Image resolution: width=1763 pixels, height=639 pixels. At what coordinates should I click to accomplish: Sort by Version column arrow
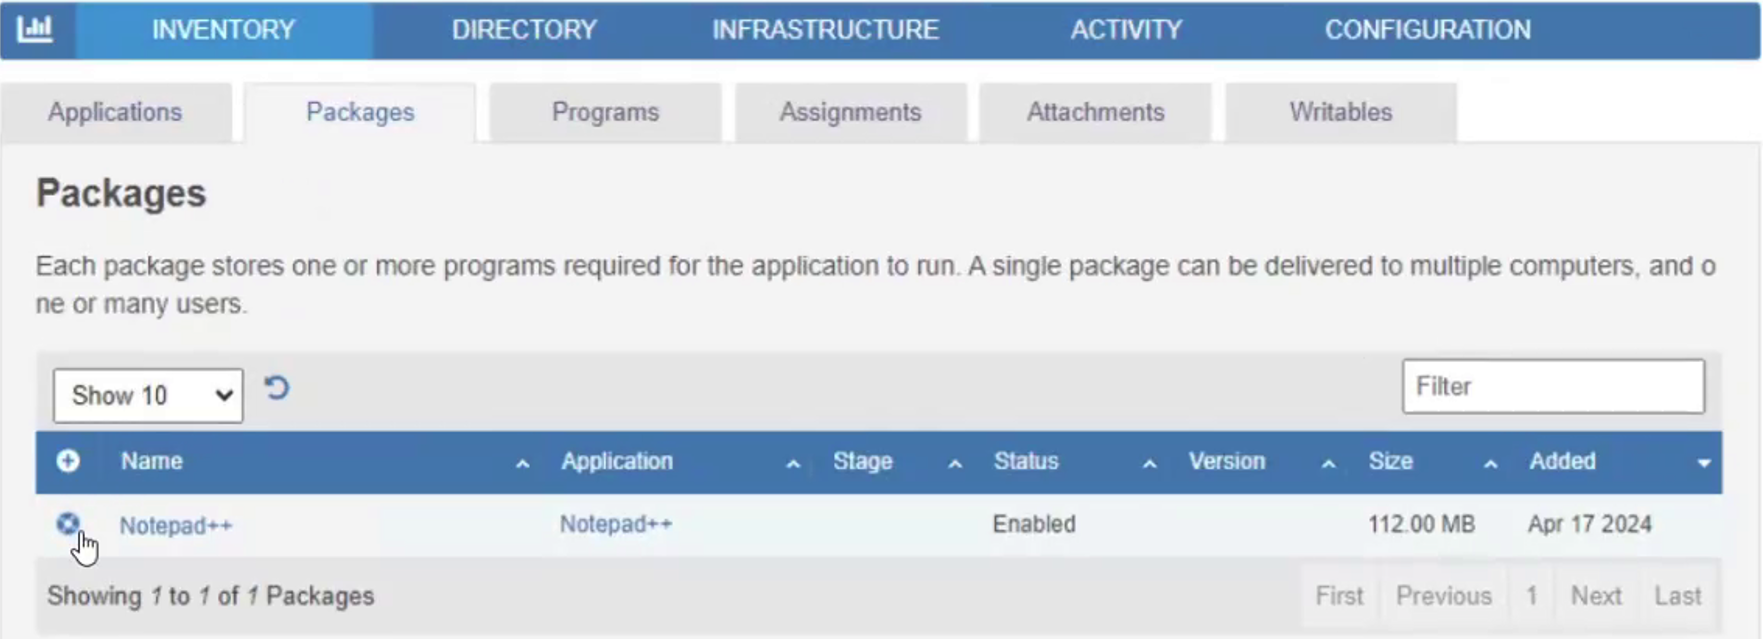click(1329, 463)
